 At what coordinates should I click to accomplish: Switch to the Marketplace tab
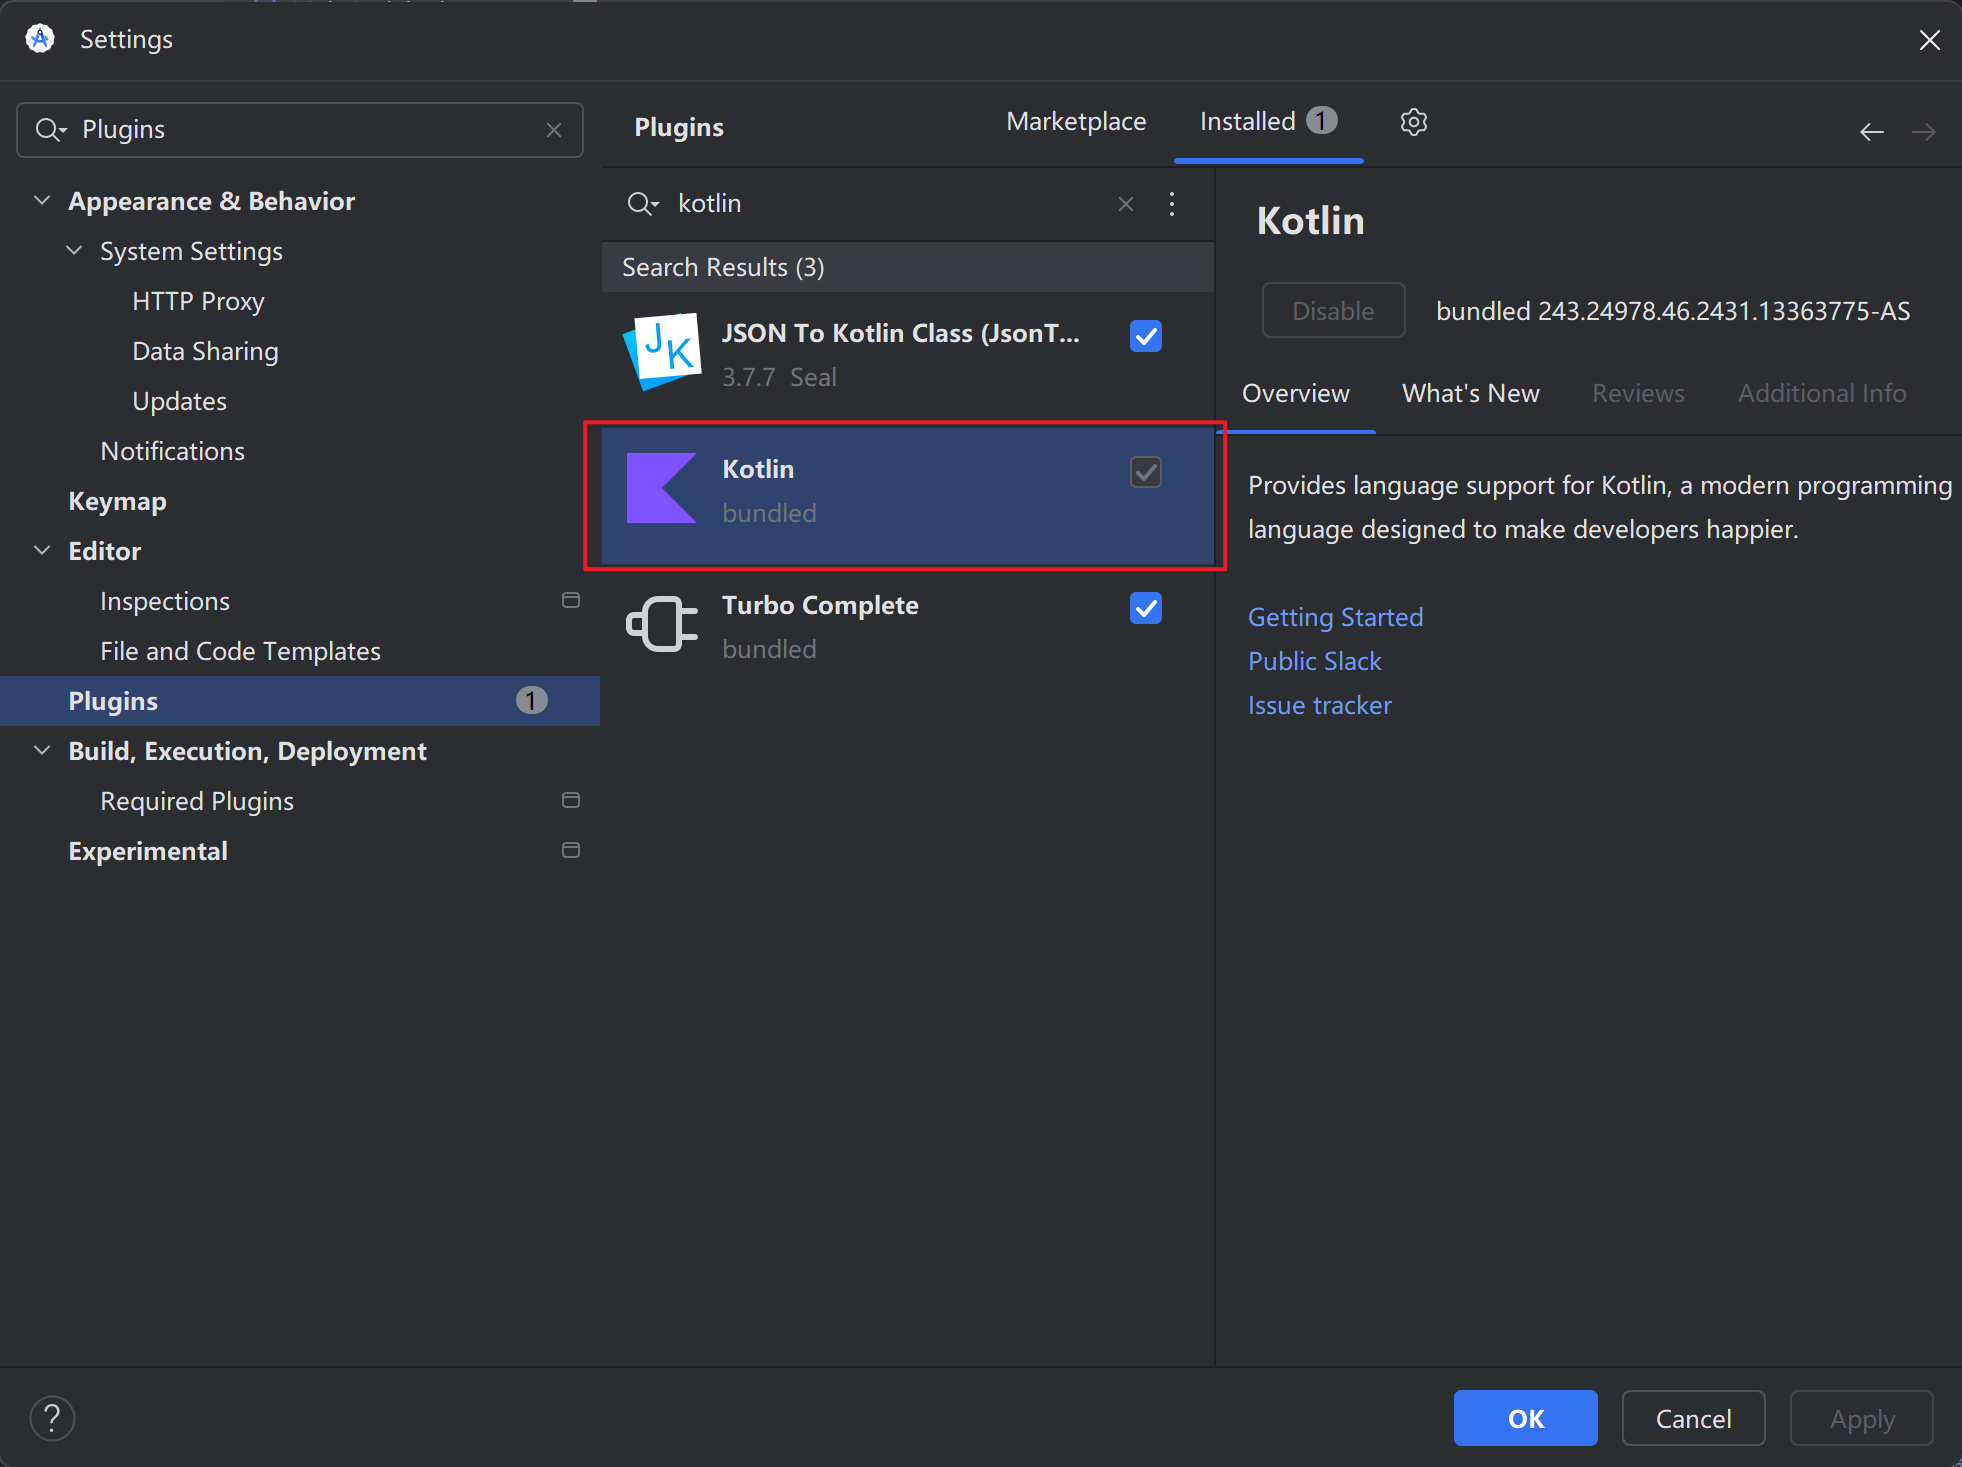1076,122
